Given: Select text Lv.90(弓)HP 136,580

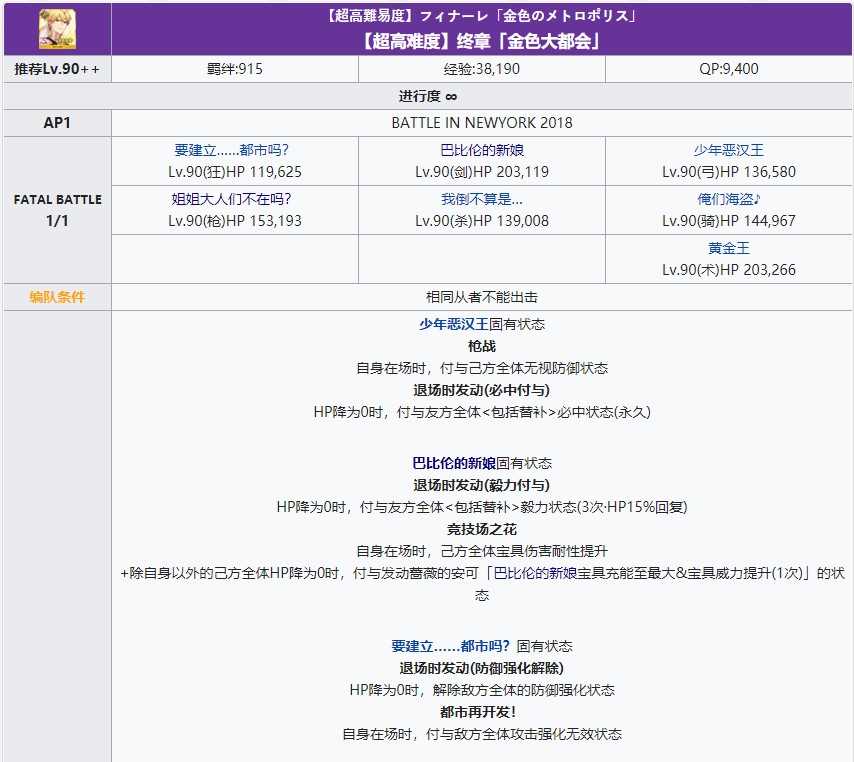Looking at the screenshot, I should coord(729,172).
